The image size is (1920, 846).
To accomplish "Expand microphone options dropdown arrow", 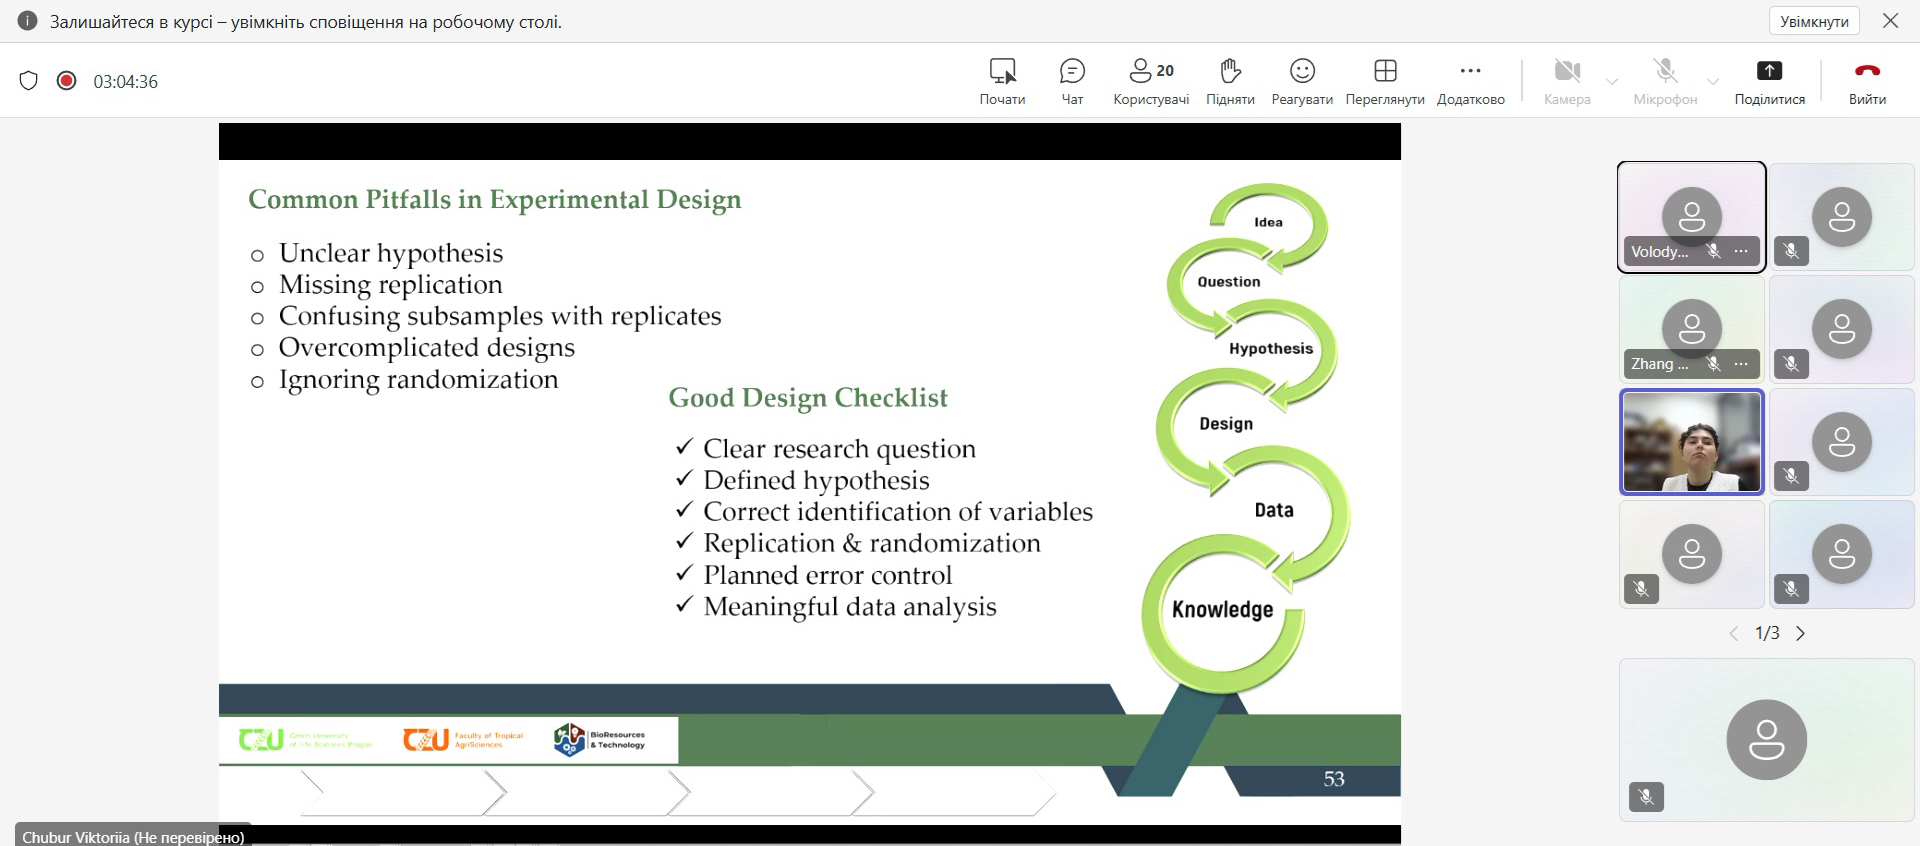I will pos(1713,82).
